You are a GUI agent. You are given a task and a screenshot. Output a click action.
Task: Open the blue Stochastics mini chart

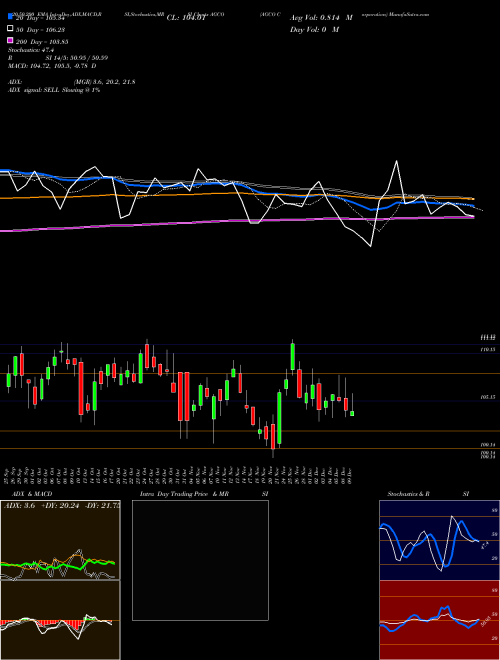439,540
